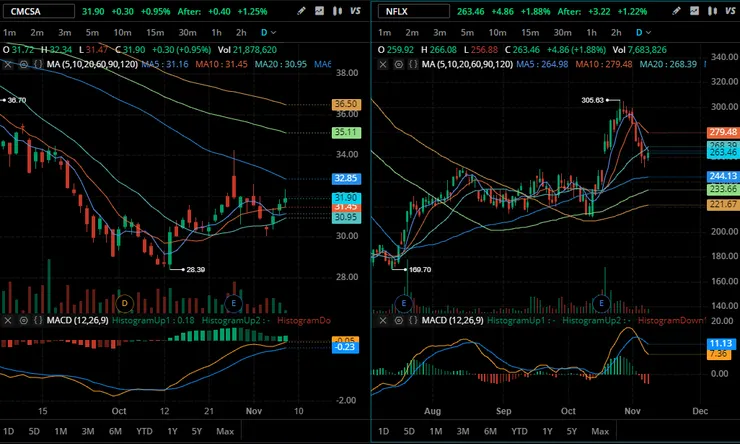Viewport: 740px width, 444px height.
Task: Click HistogramUp1 : 0.18 on CMCSA MACD
Action: click(153, 320)
